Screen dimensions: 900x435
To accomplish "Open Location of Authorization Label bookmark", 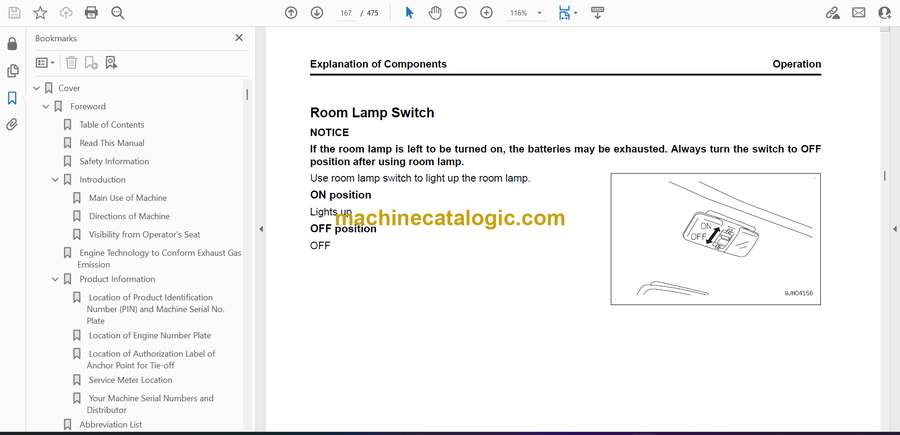I will (152, 359).
